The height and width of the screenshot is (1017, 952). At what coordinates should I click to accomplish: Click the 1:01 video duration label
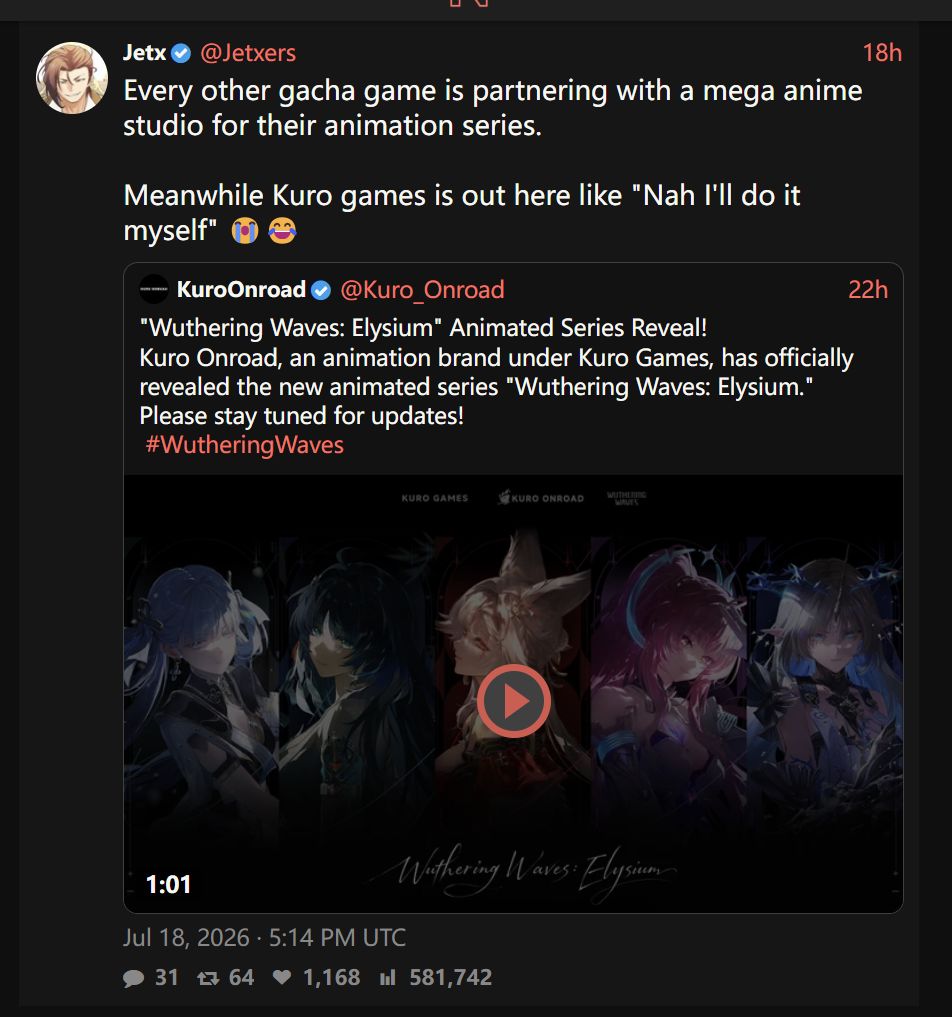169,885
